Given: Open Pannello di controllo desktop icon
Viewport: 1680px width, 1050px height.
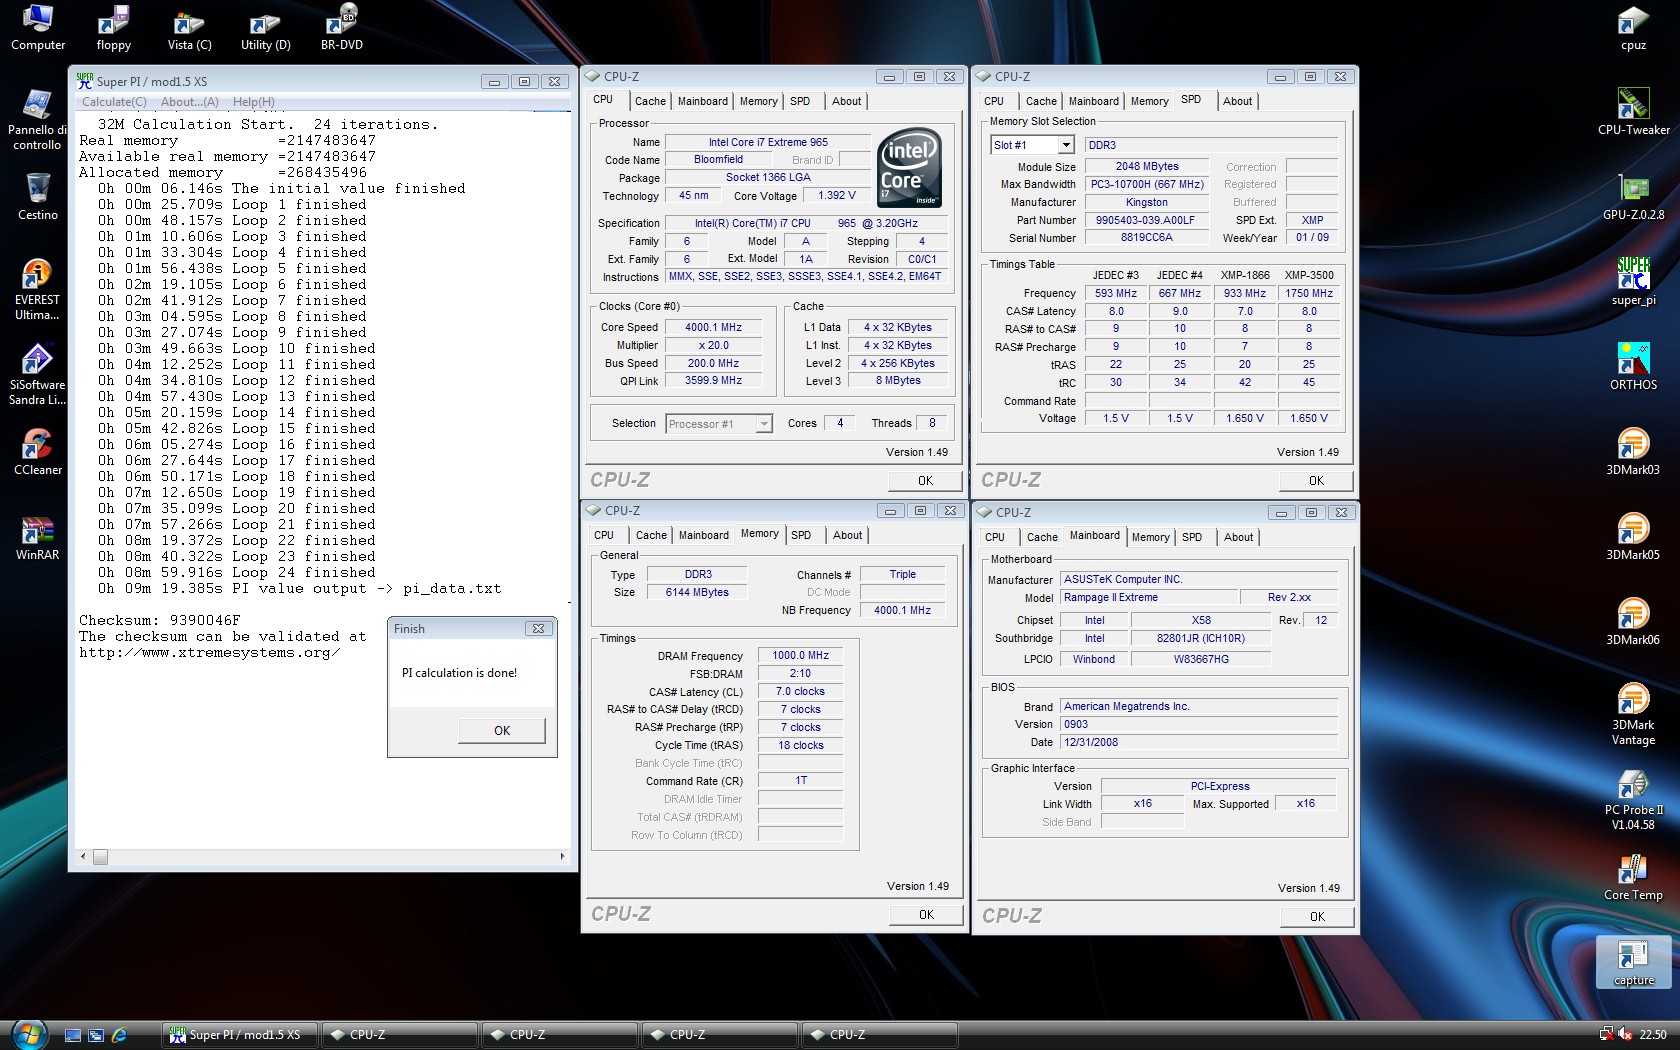Looking at the screenshot, I should click(37, 120).
